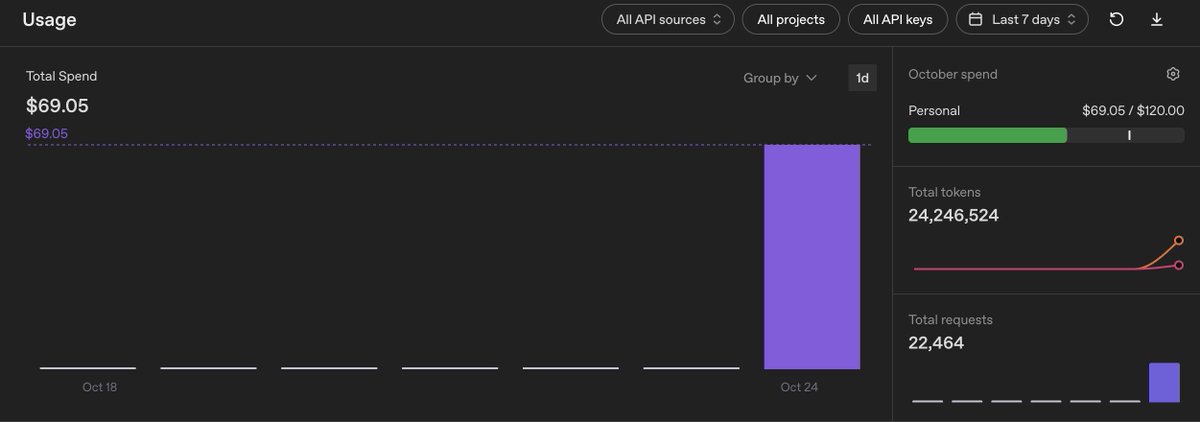Click the Total requests mini bar chart
Screen dimensions: 1200x422
pyautogui.click(x=1046, y=382)
